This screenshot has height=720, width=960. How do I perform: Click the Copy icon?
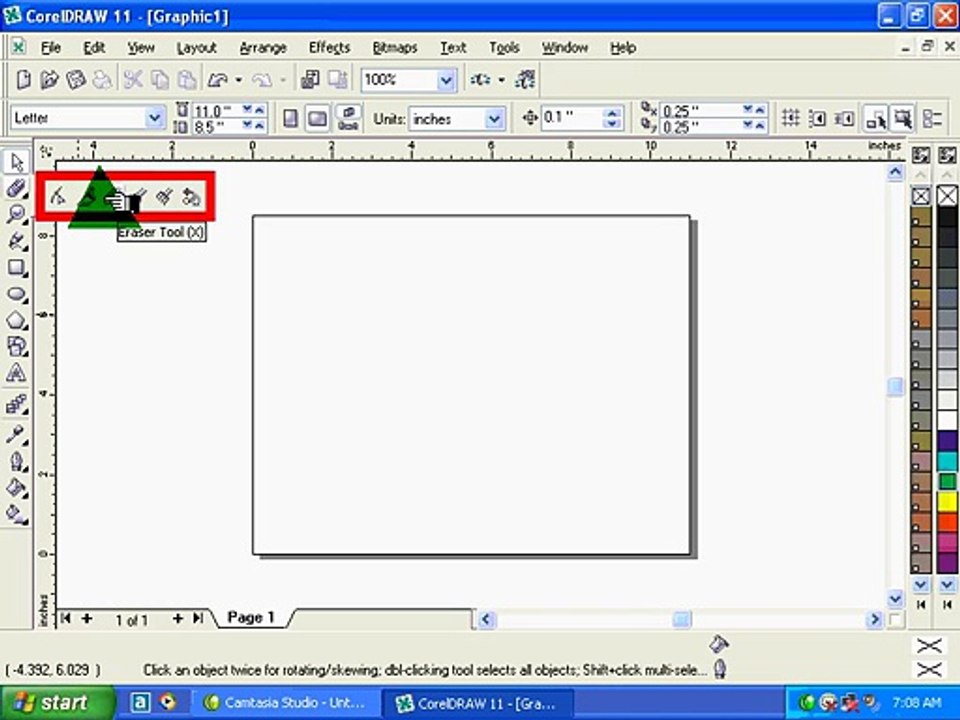coord(160,80)
